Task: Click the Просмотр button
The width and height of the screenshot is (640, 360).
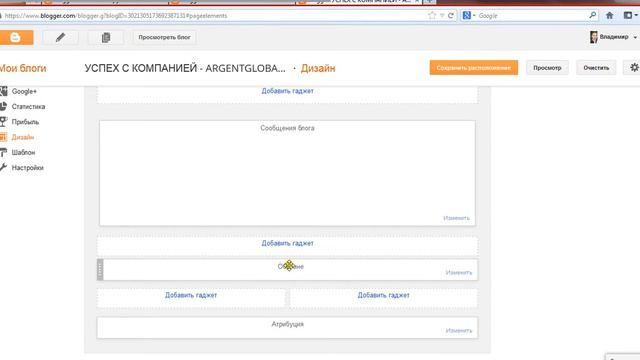Action: click(547, 68)
